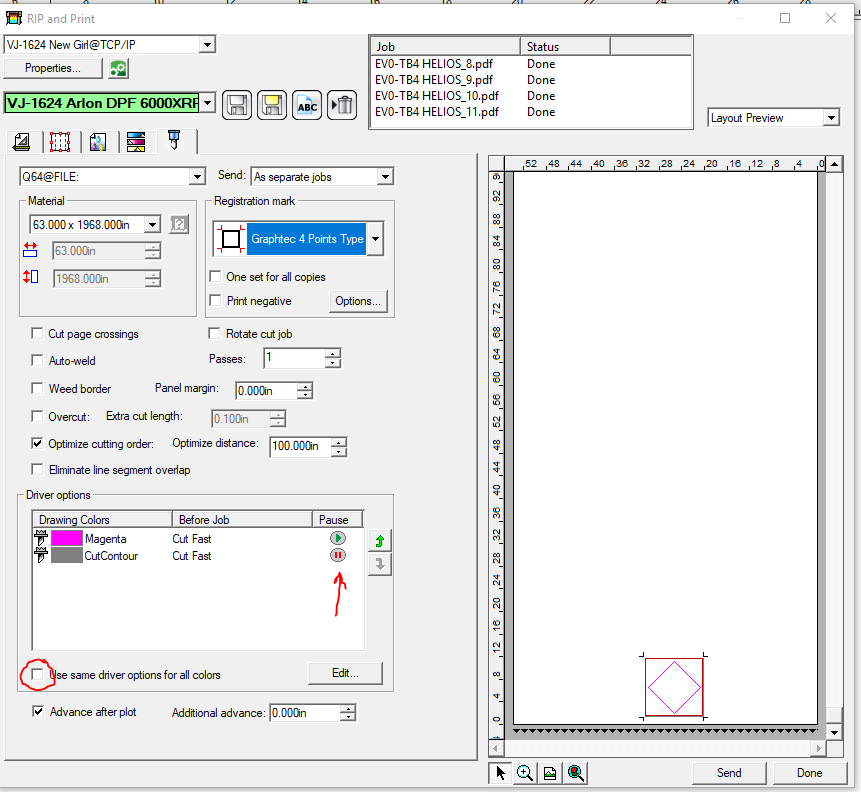This screenshot has width=861, height=792.
Task: Click the Done button
Action: (809, 773)
